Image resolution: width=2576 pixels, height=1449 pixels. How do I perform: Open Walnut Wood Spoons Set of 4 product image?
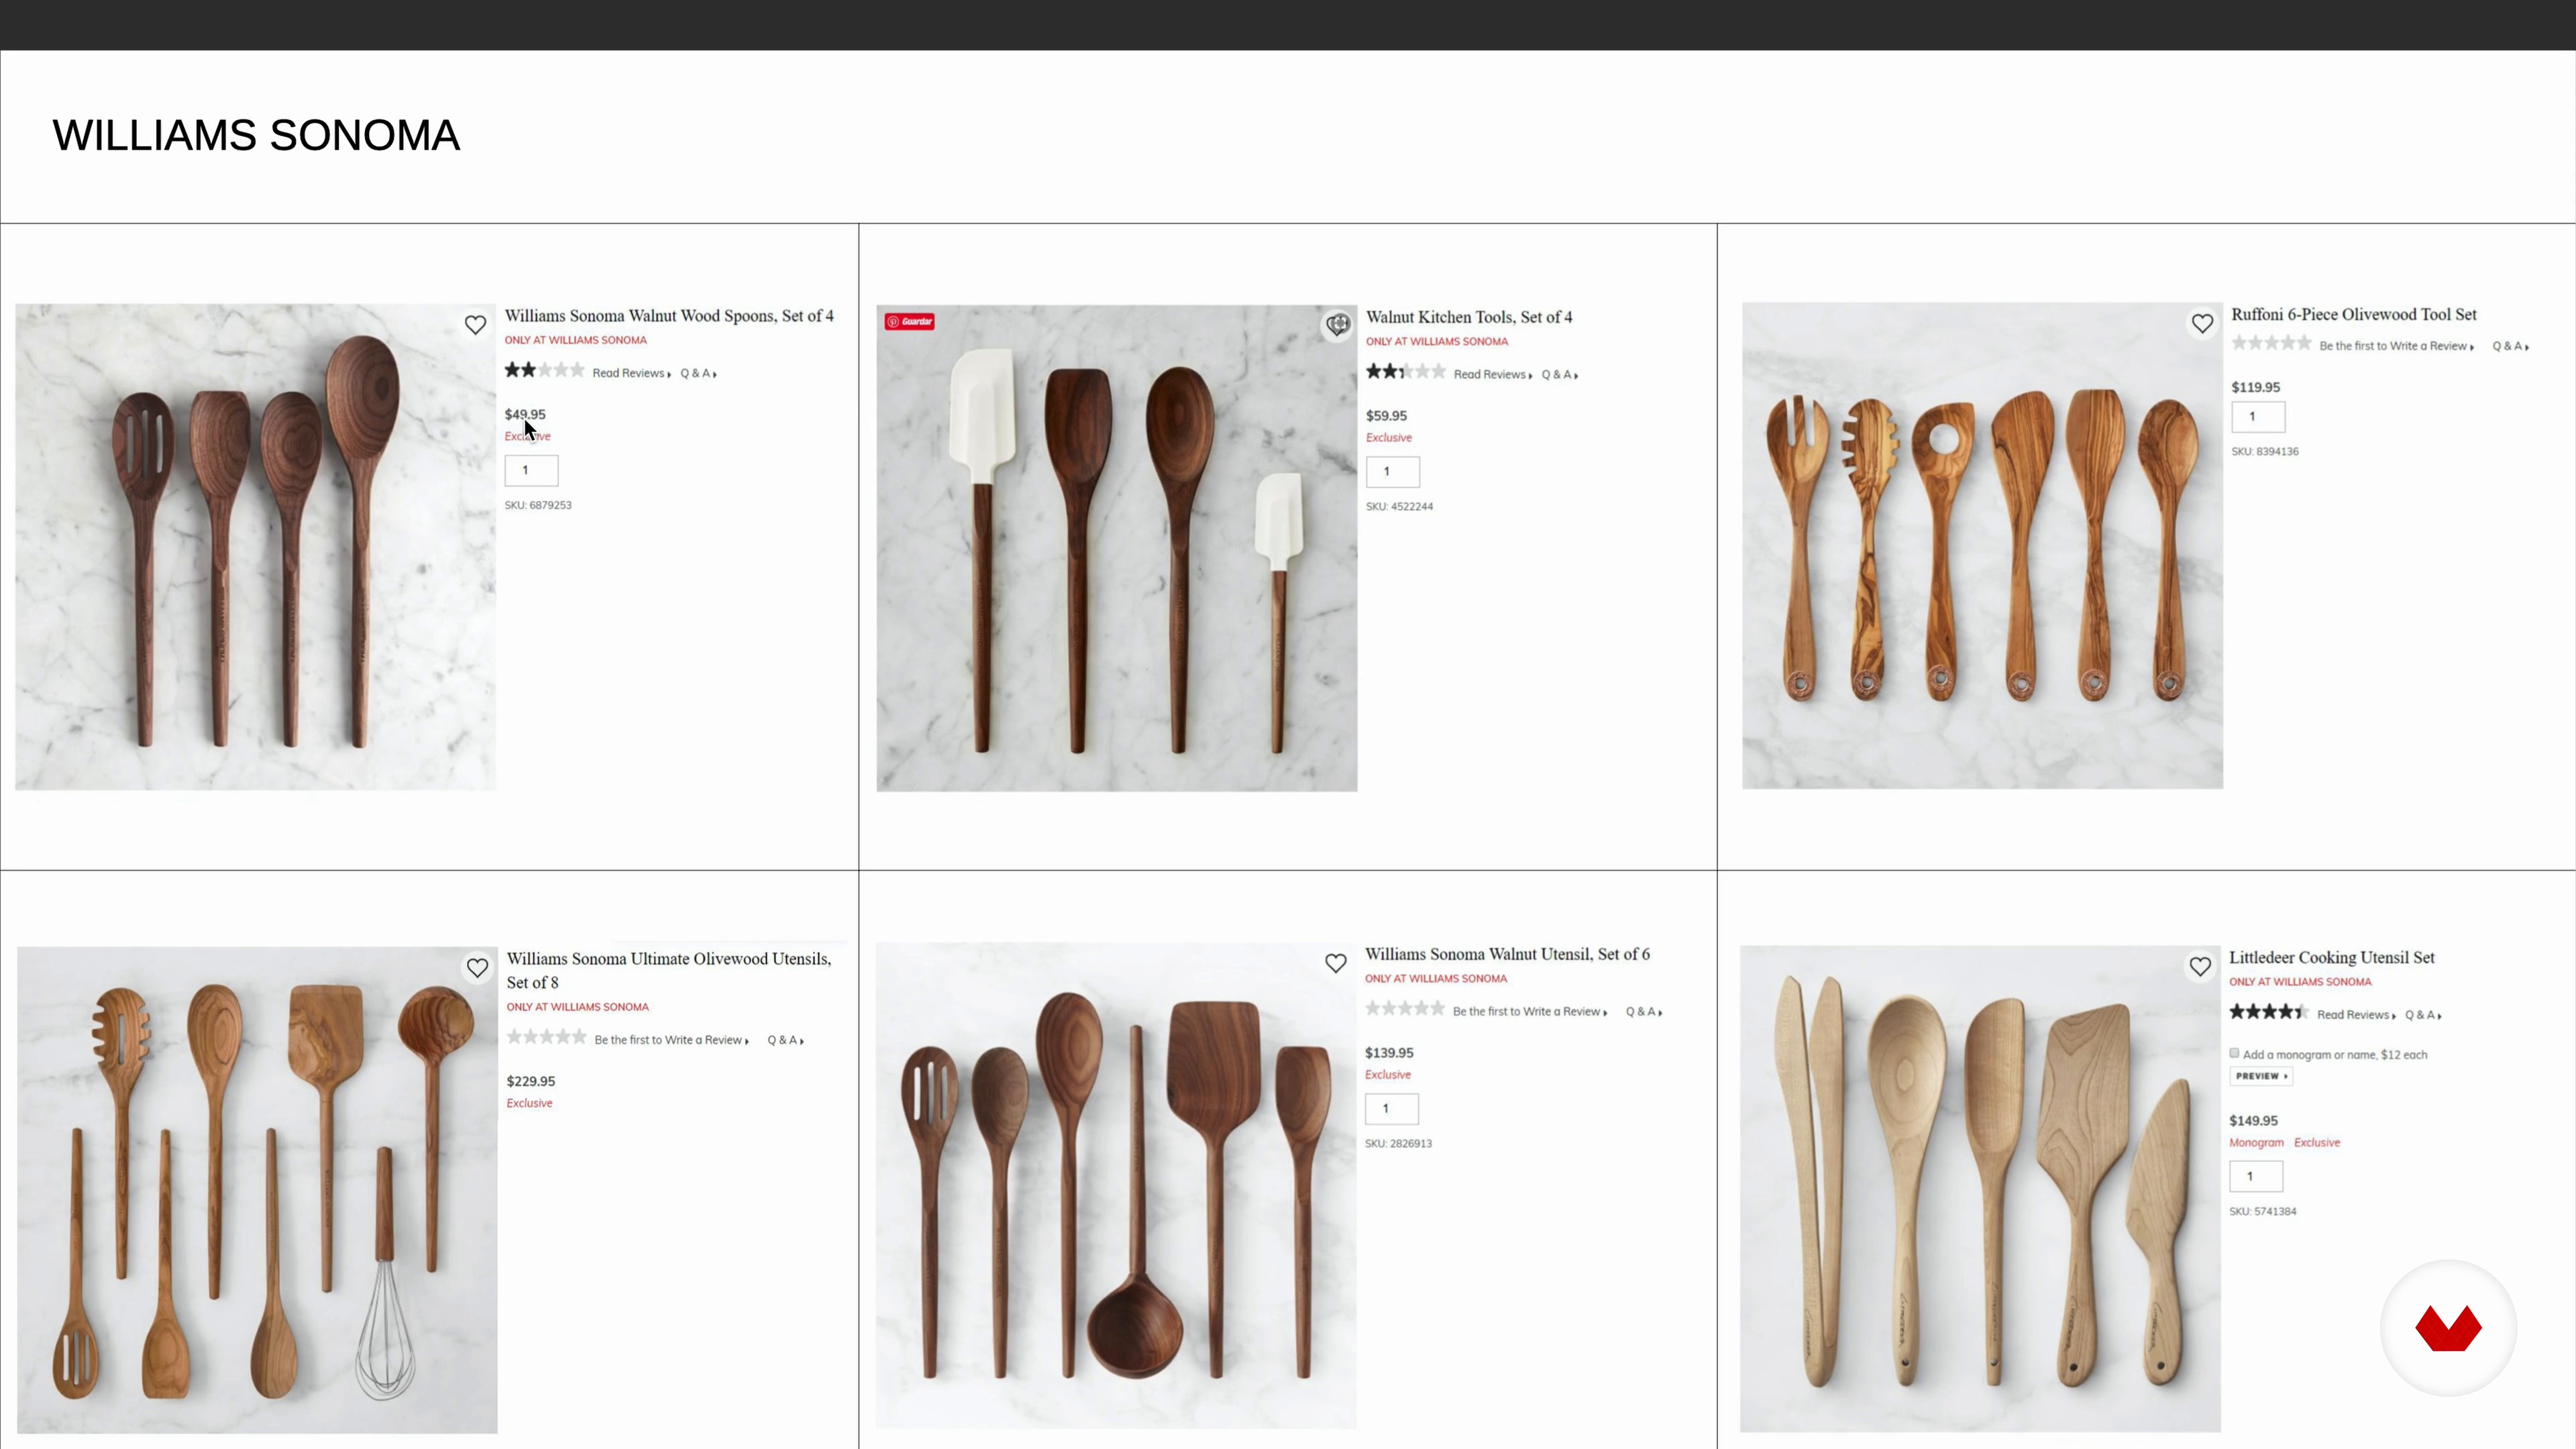(255, 547)
